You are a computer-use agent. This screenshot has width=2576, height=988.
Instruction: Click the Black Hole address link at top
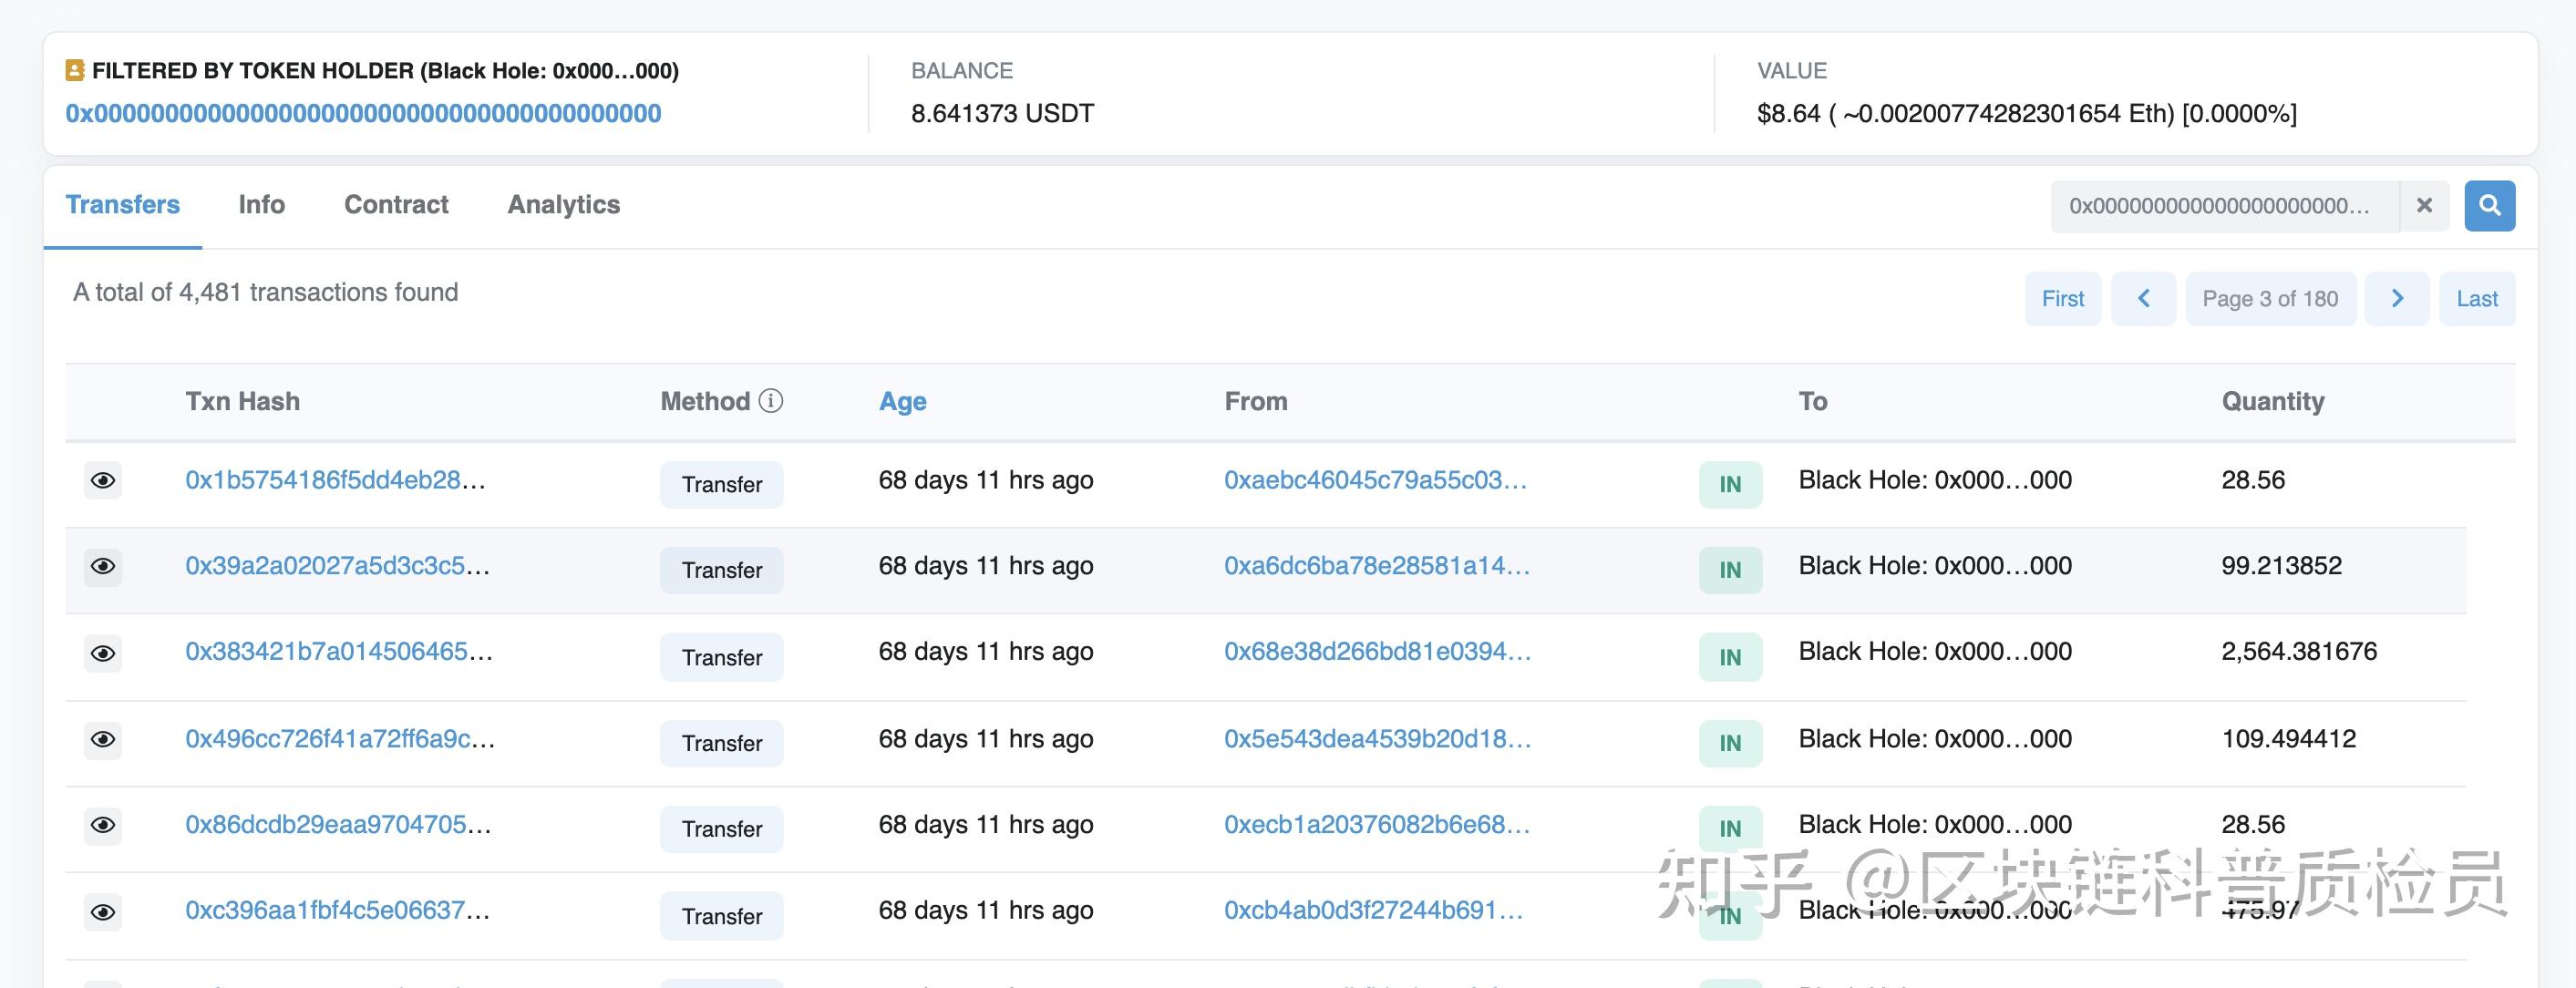(363, 113)
